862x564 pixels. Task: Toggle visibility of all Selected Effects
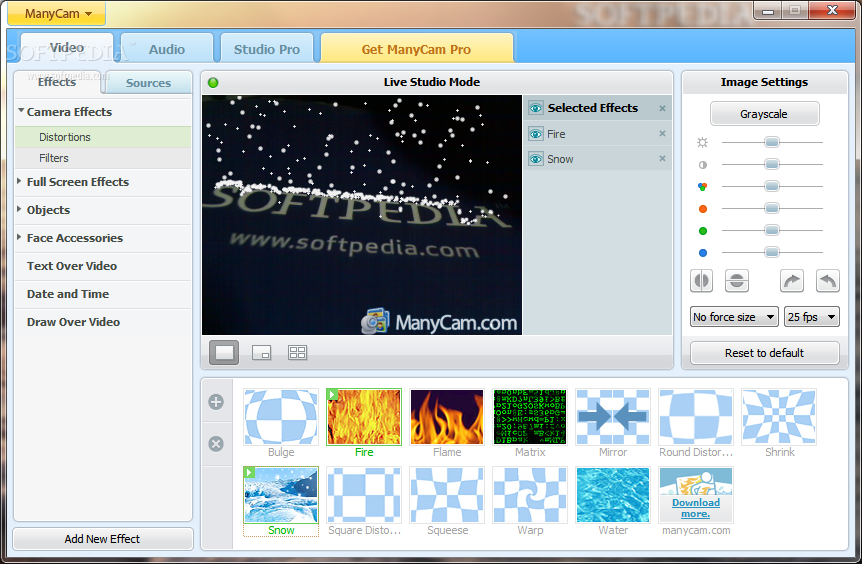[x=536, y=108]
